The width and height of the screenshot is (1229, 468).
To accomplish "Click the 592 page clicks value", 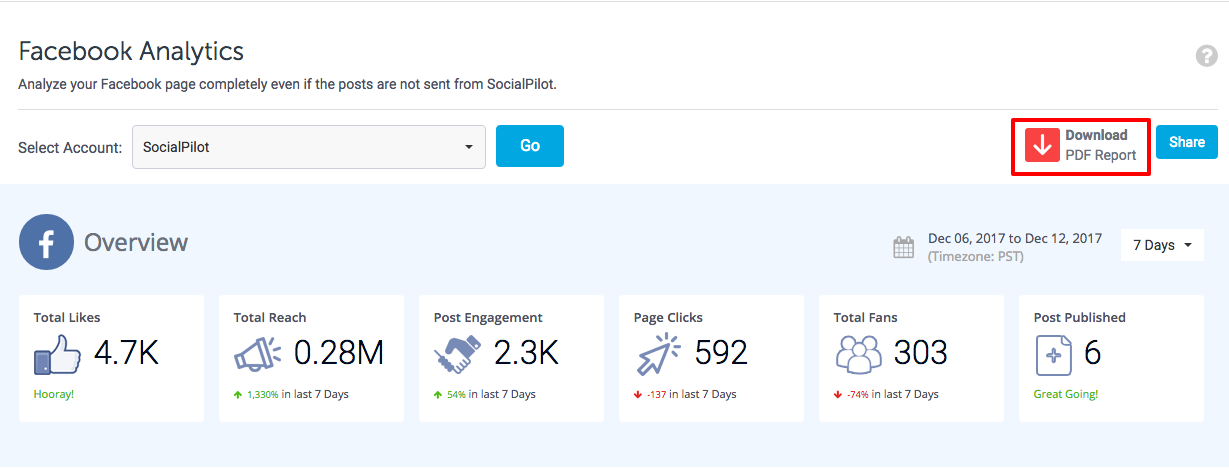I will tap(721, 352).
